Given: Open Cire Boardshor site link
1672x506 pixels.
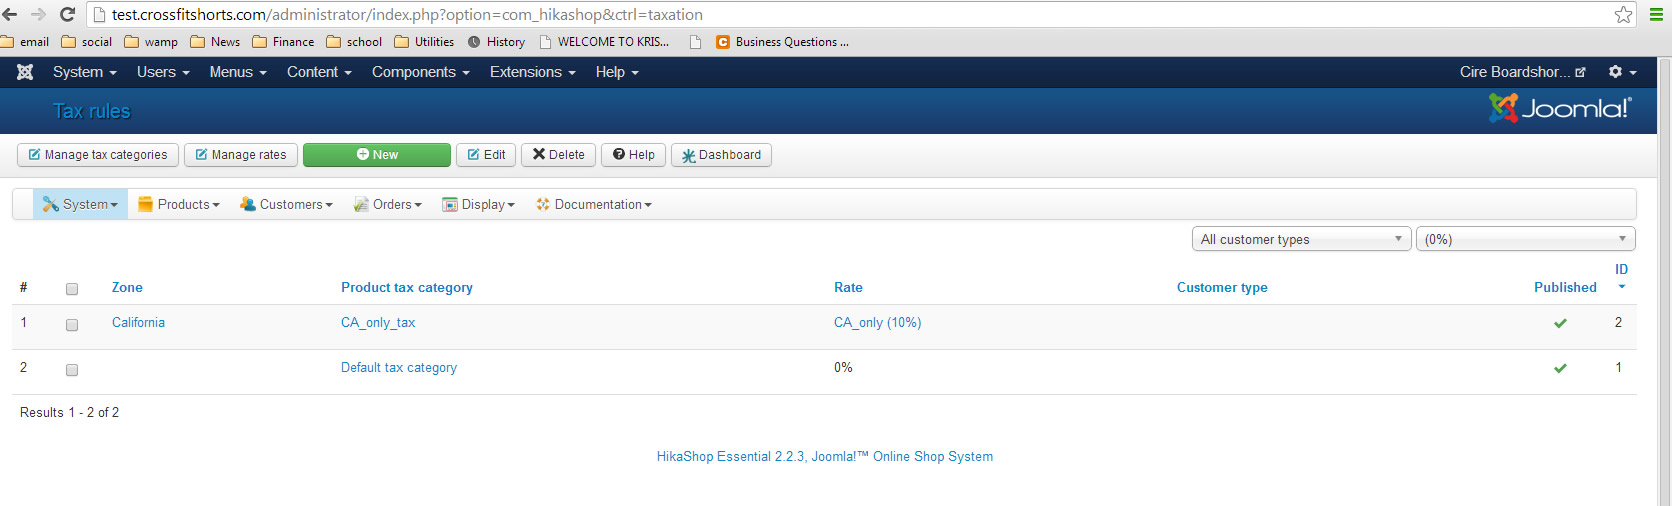Looking at the screenshot, I should point(1522,72).
